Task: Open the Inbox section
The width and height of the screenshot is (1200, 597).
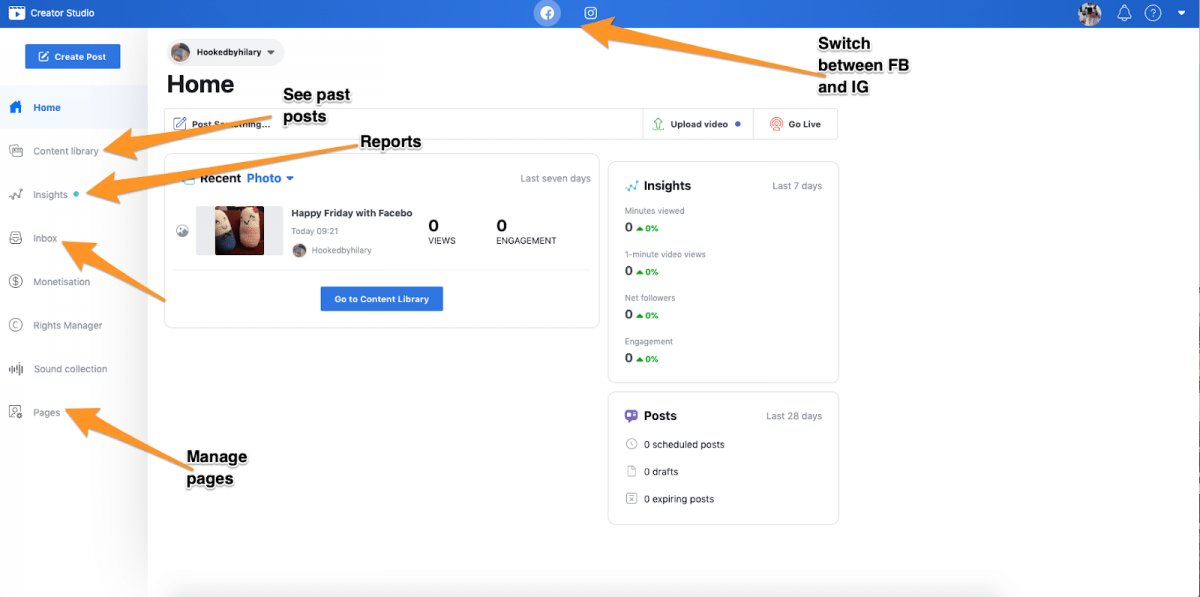Action: pyautogui.click(x=45, y=238)
